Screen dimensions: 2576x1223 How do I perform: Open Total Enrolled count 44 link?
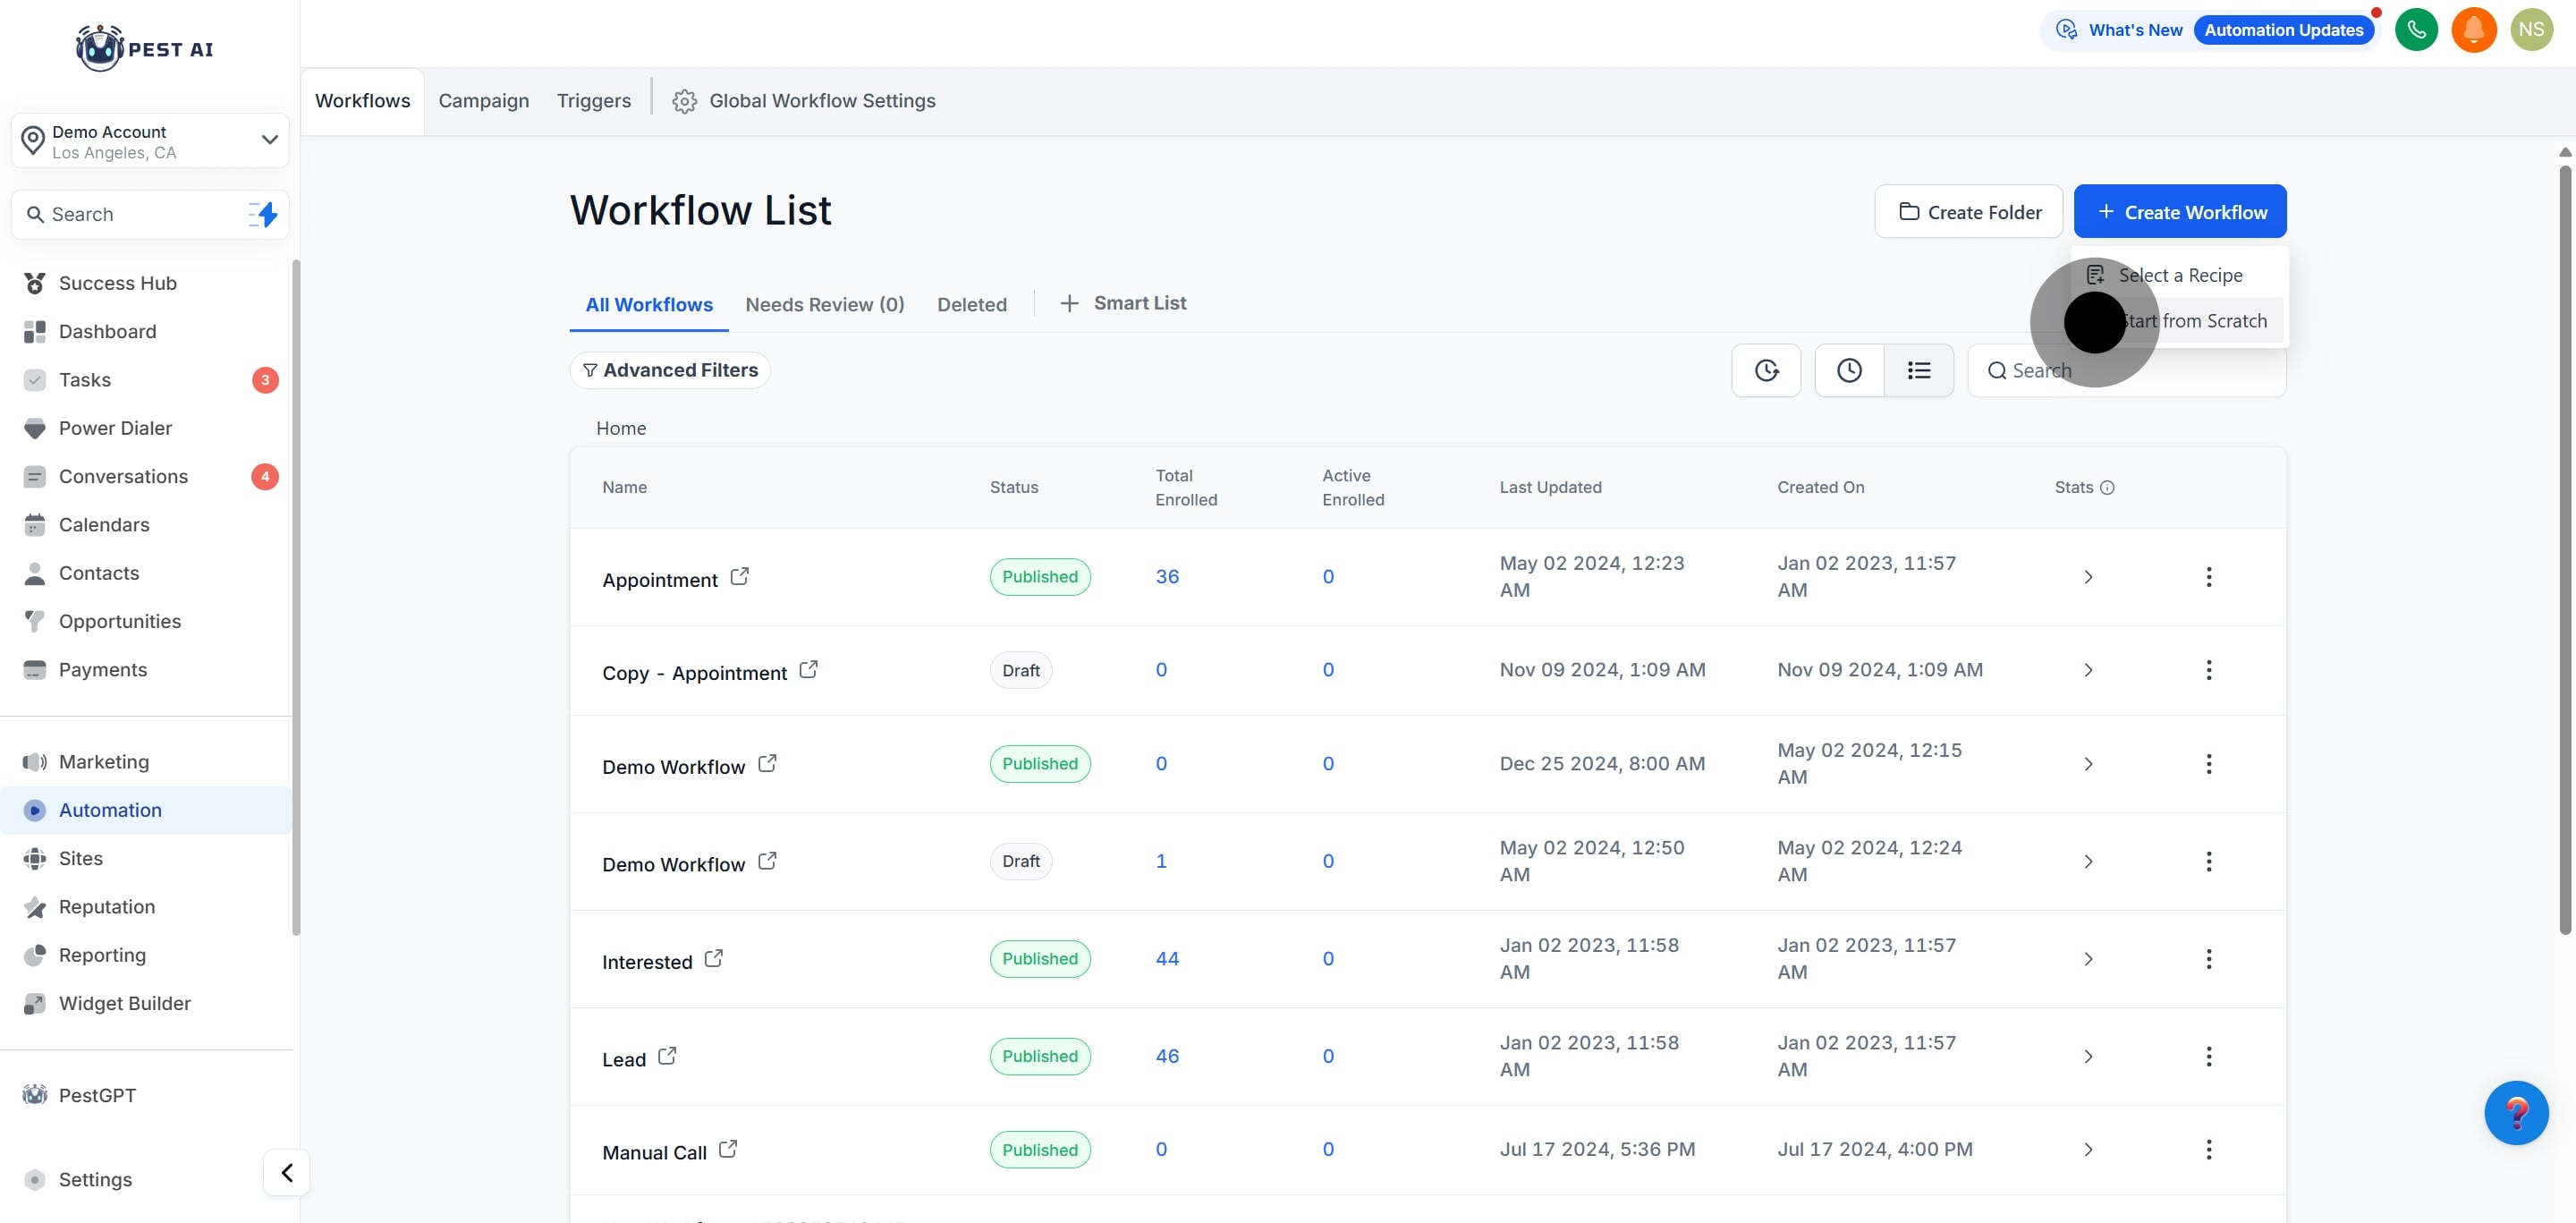1167,959
